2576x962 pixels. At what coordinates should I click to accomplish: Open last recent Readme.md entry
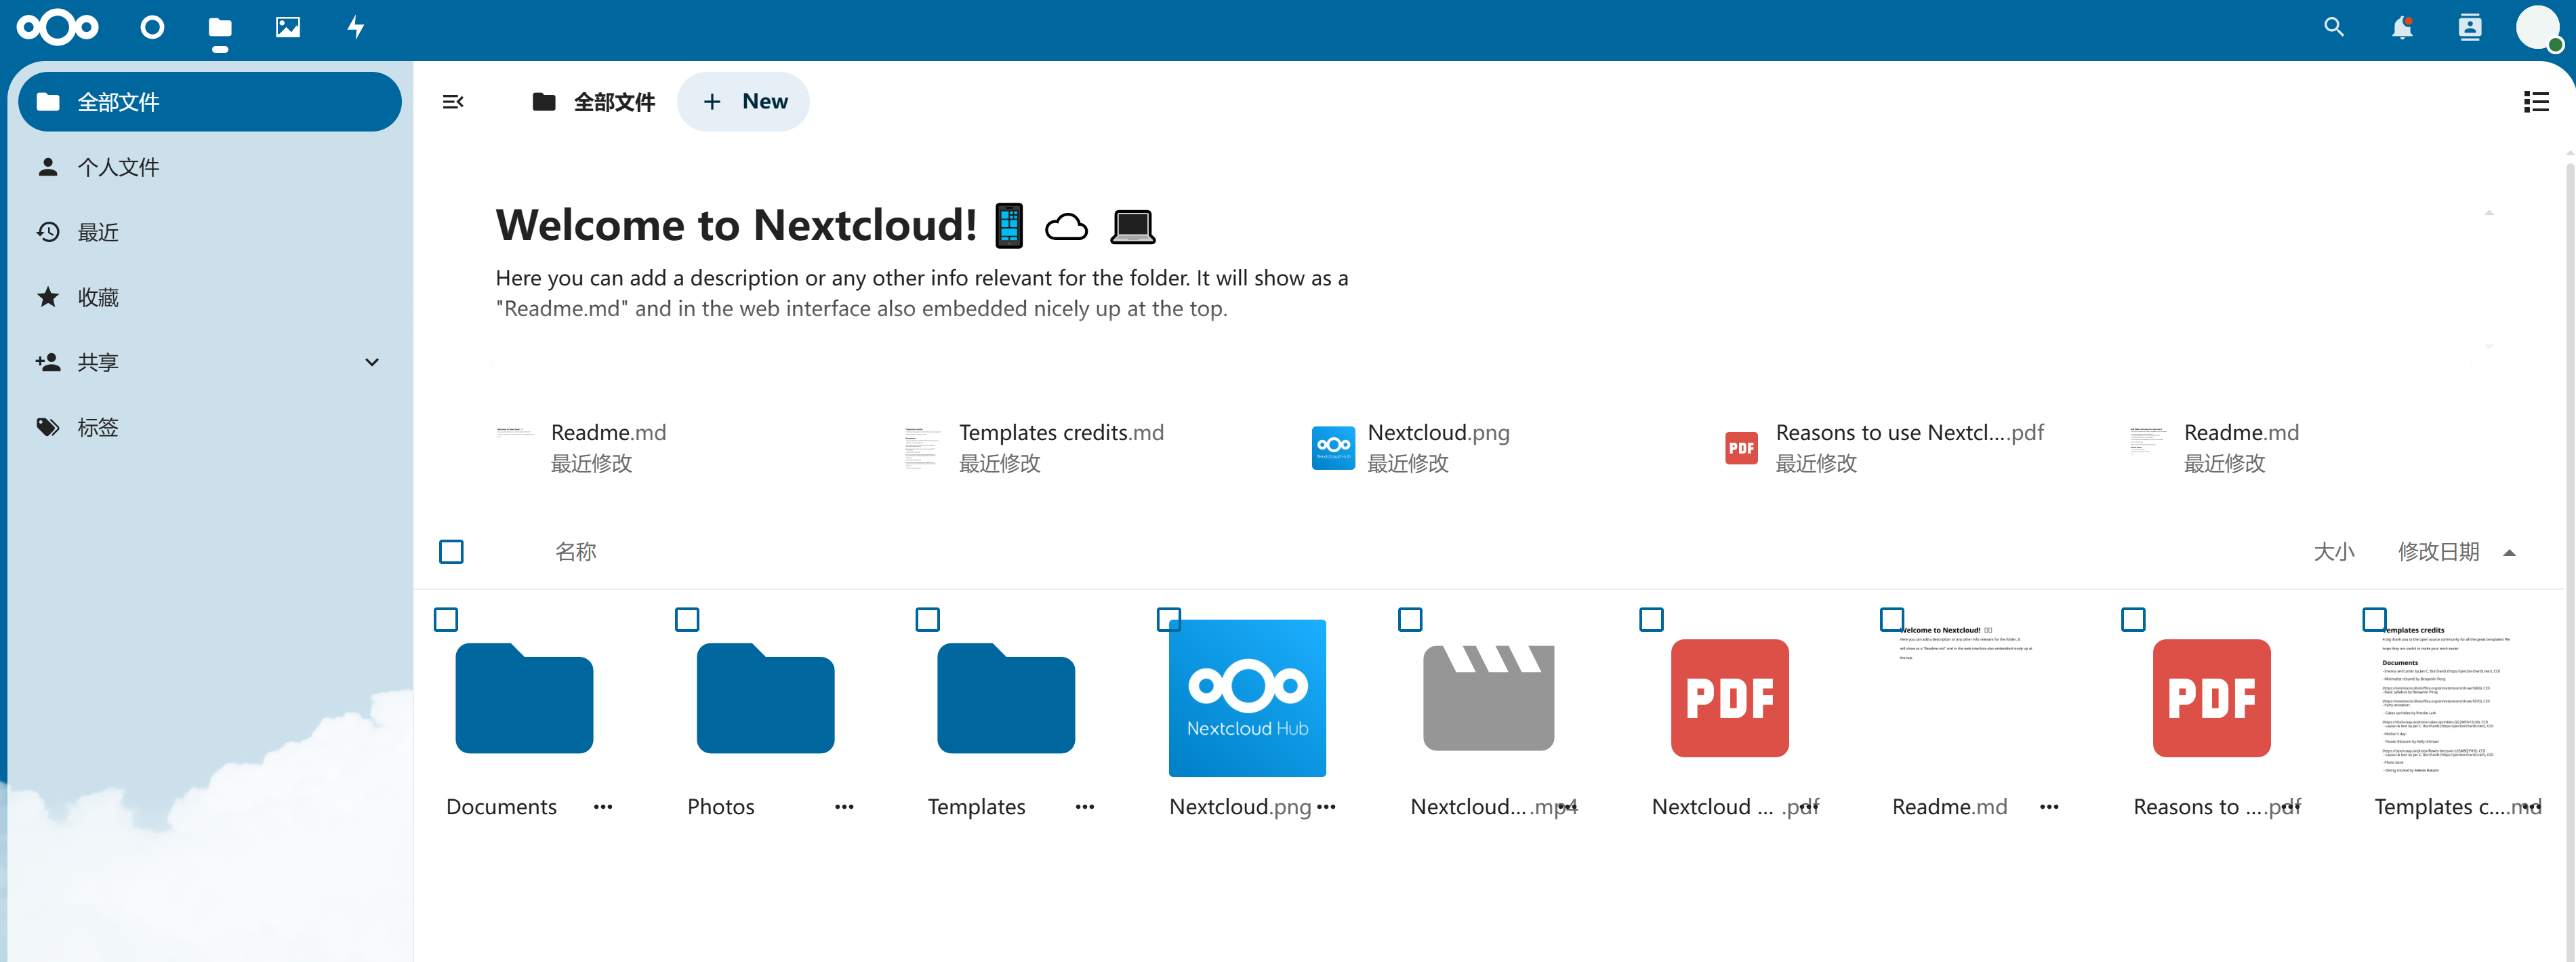[2214, 447]
